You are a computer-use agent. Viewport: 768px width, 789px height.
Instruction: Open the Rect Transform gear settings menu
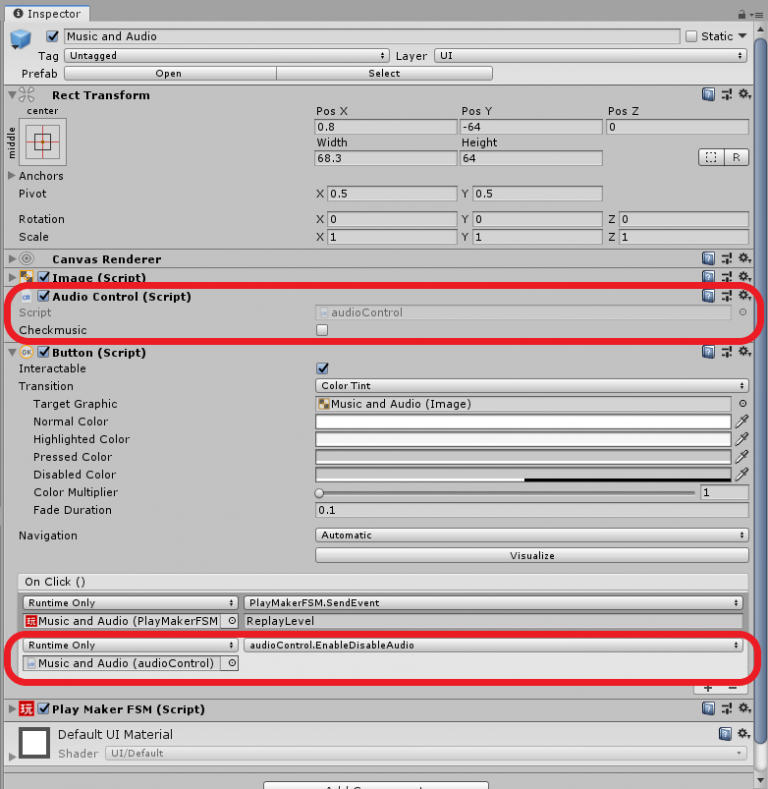(744, 94)
